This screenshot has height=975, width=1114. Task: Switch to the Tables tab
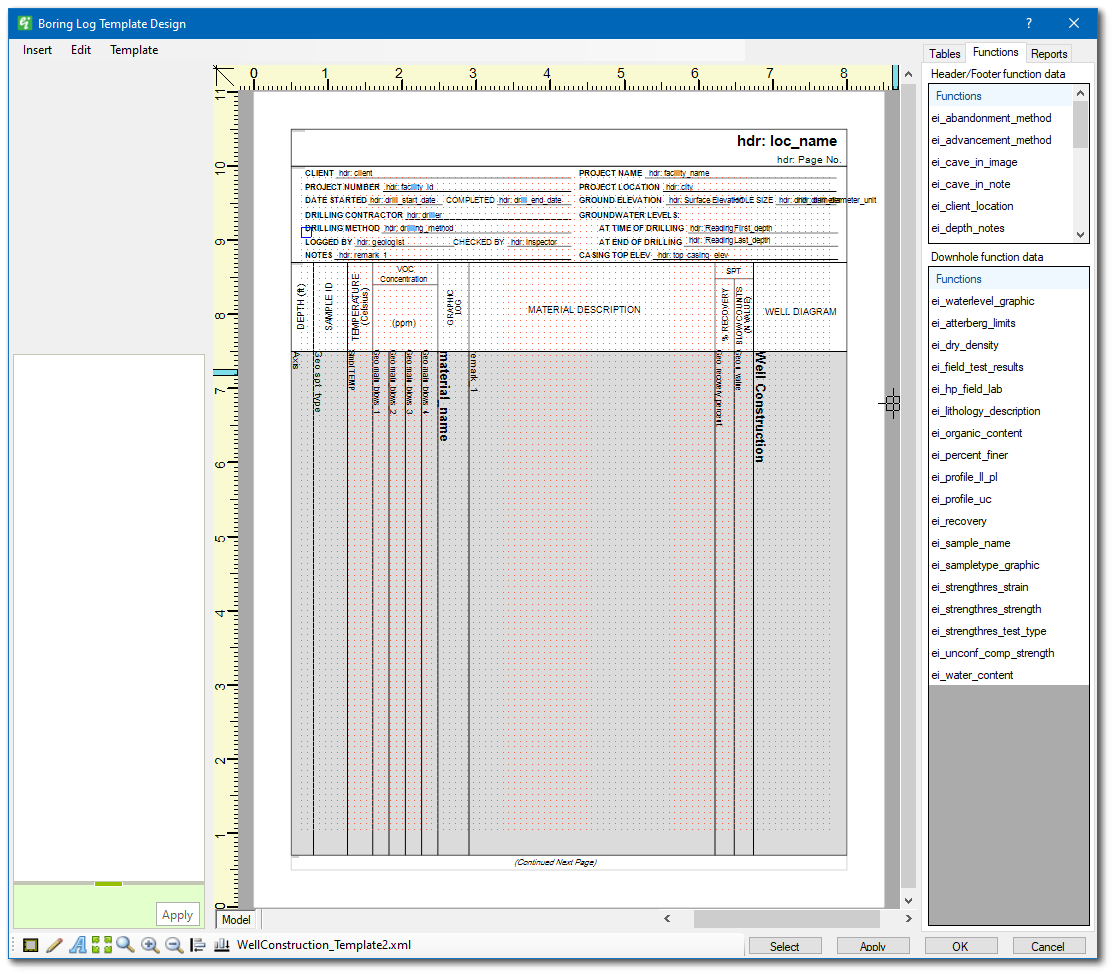point(944,53)
